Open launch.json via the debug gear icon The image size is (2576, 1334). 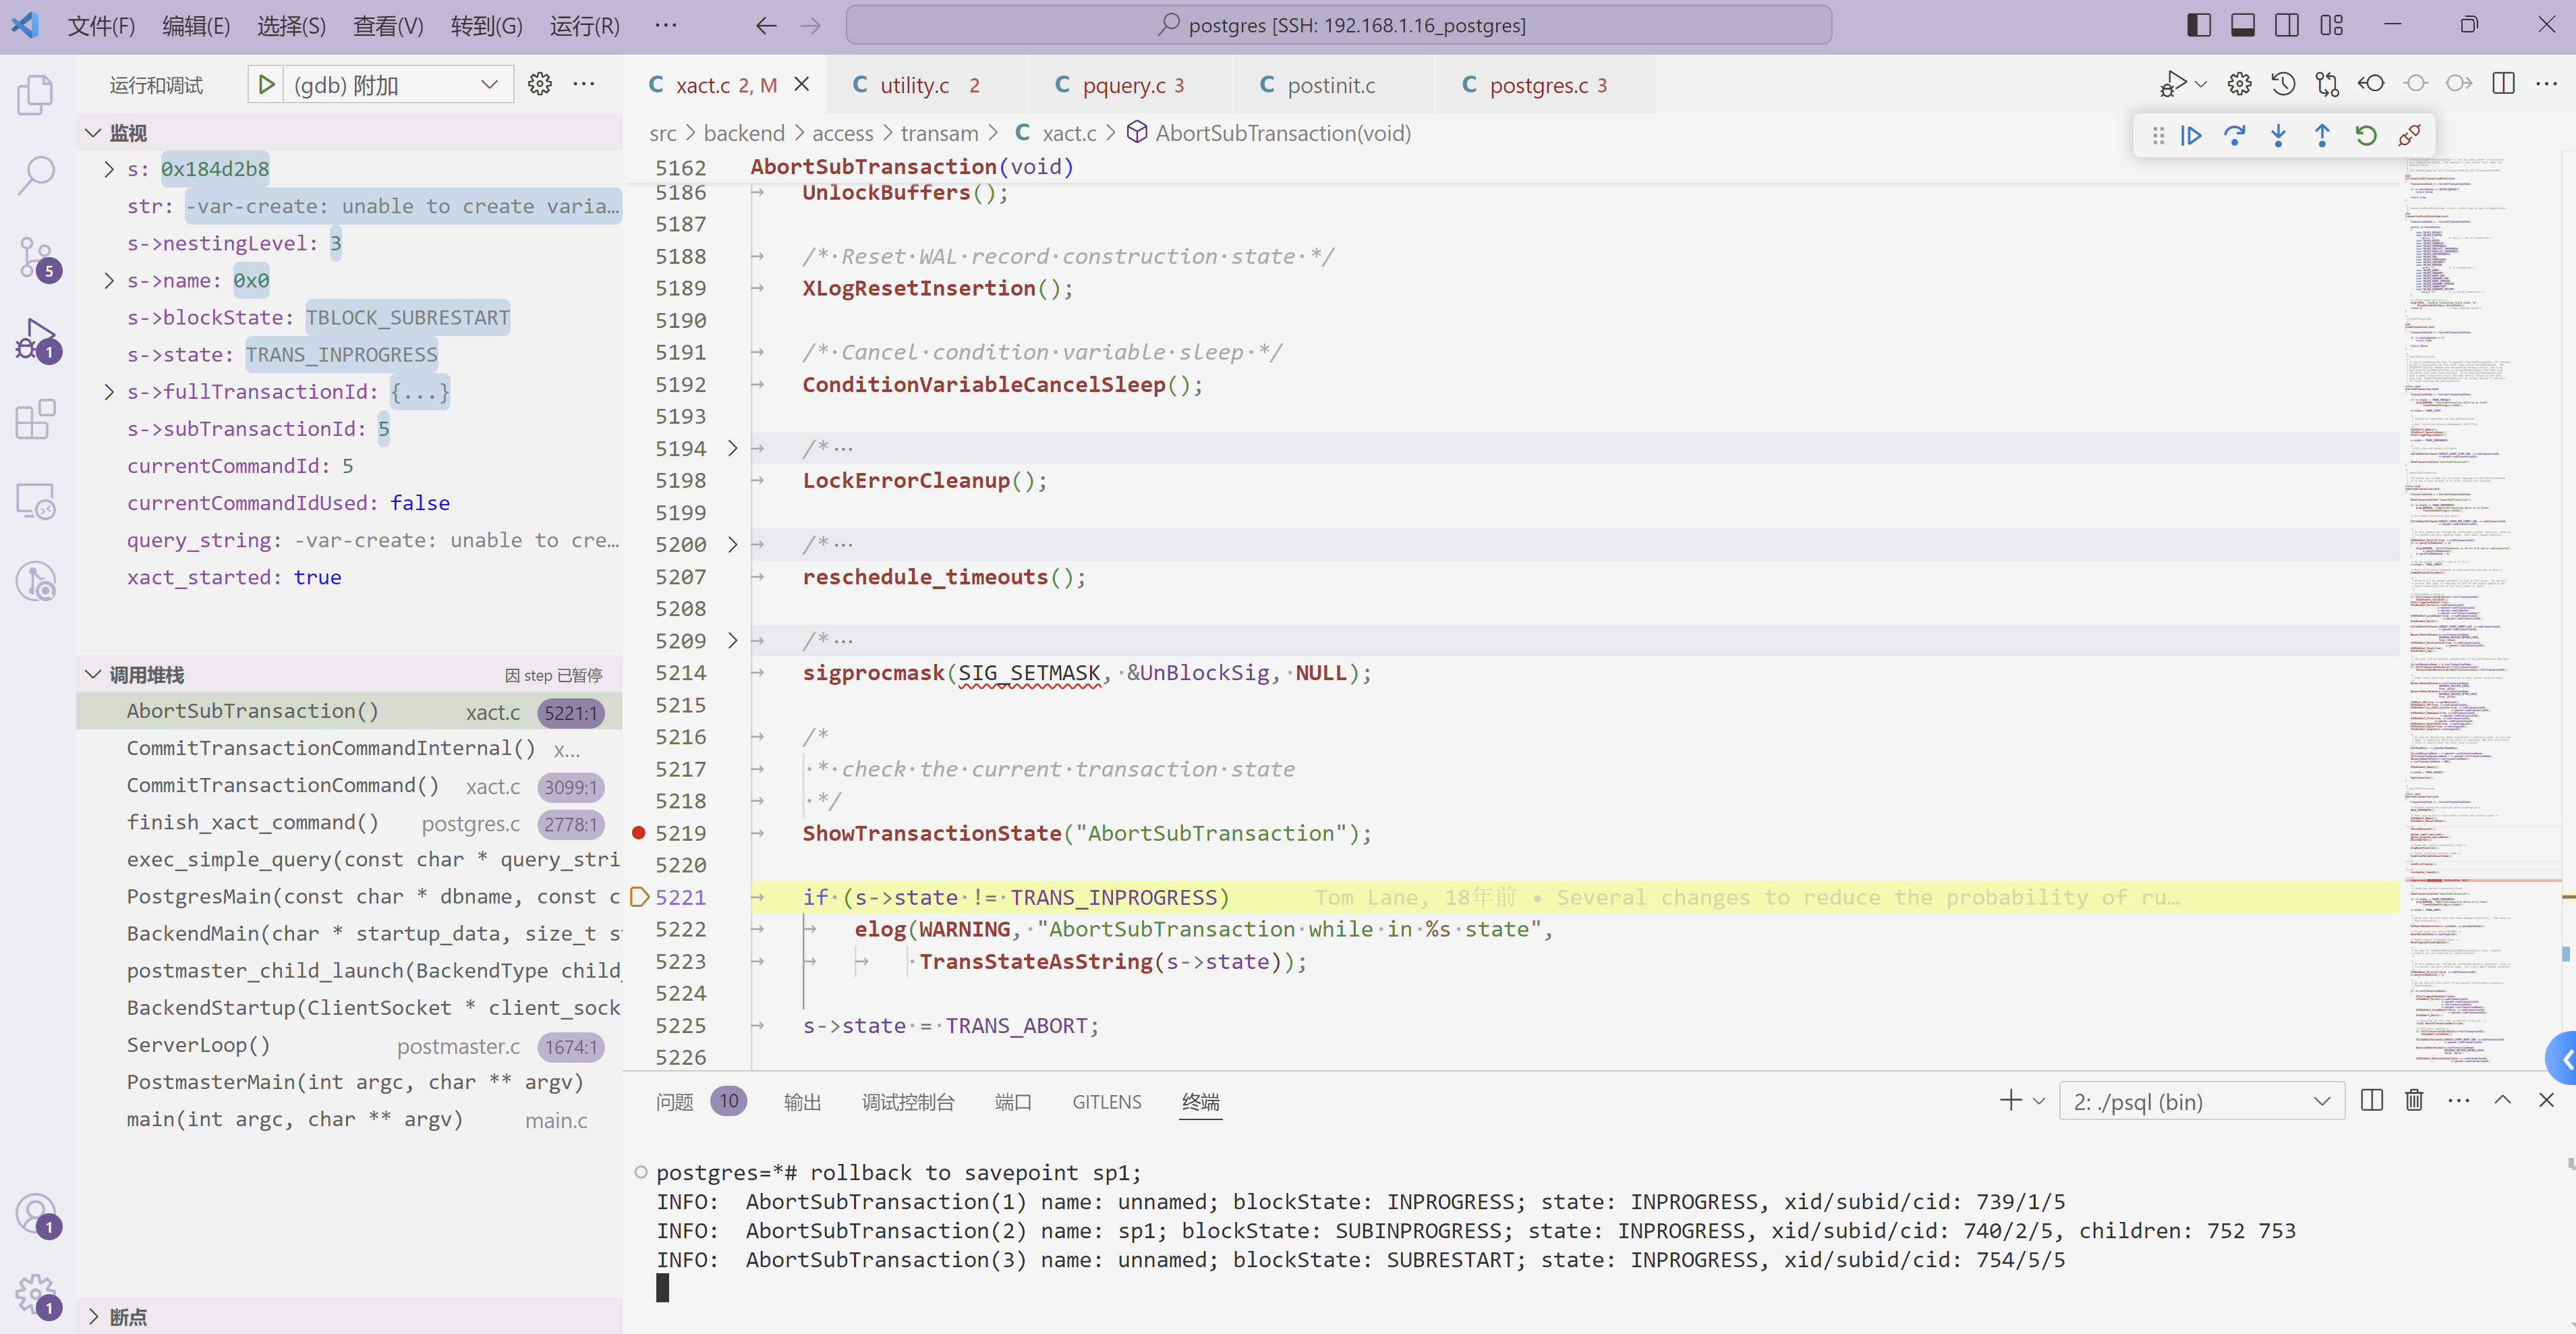click(540, 85)
